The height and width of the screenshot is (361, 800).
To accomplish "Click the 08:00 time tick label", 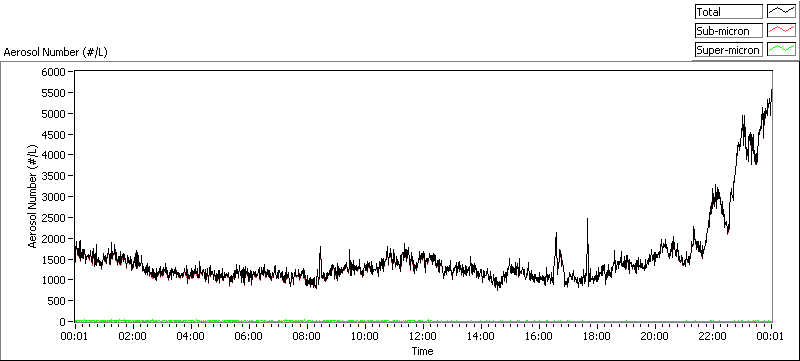I will click(307, 337).
